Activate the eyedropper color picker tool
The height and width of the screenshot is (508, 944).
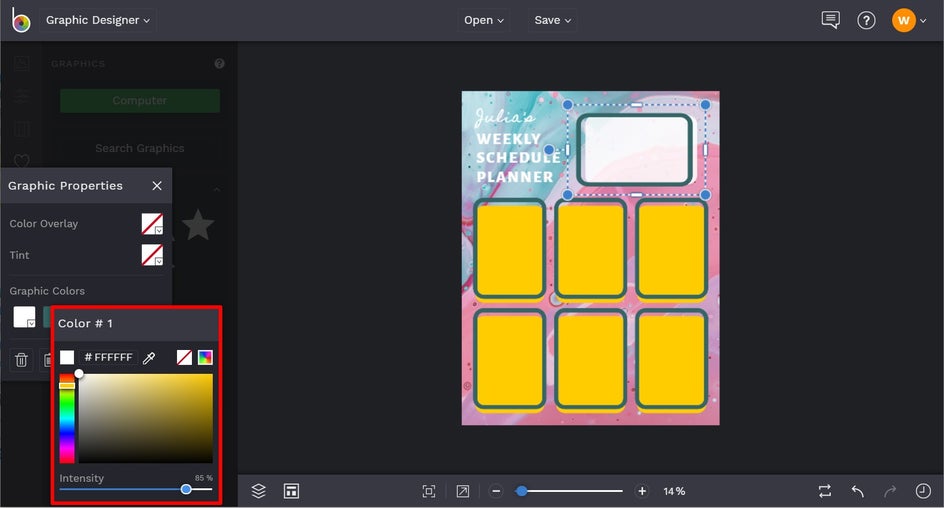tap(149, 358)
